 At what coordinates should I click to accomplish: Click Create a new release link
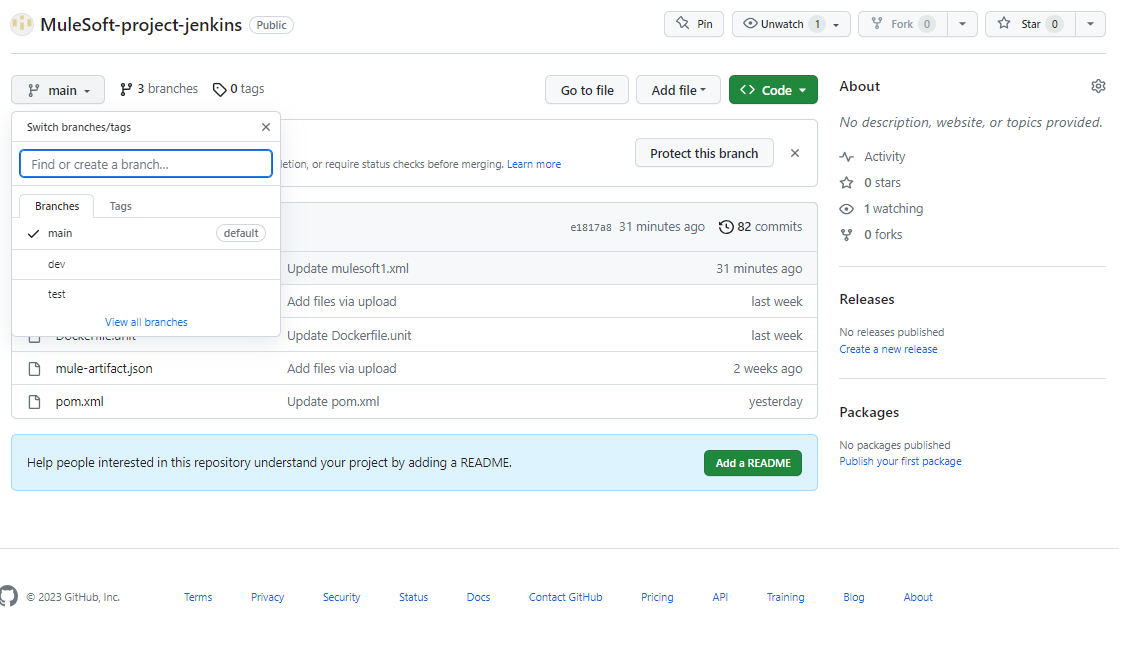[888, 349]
